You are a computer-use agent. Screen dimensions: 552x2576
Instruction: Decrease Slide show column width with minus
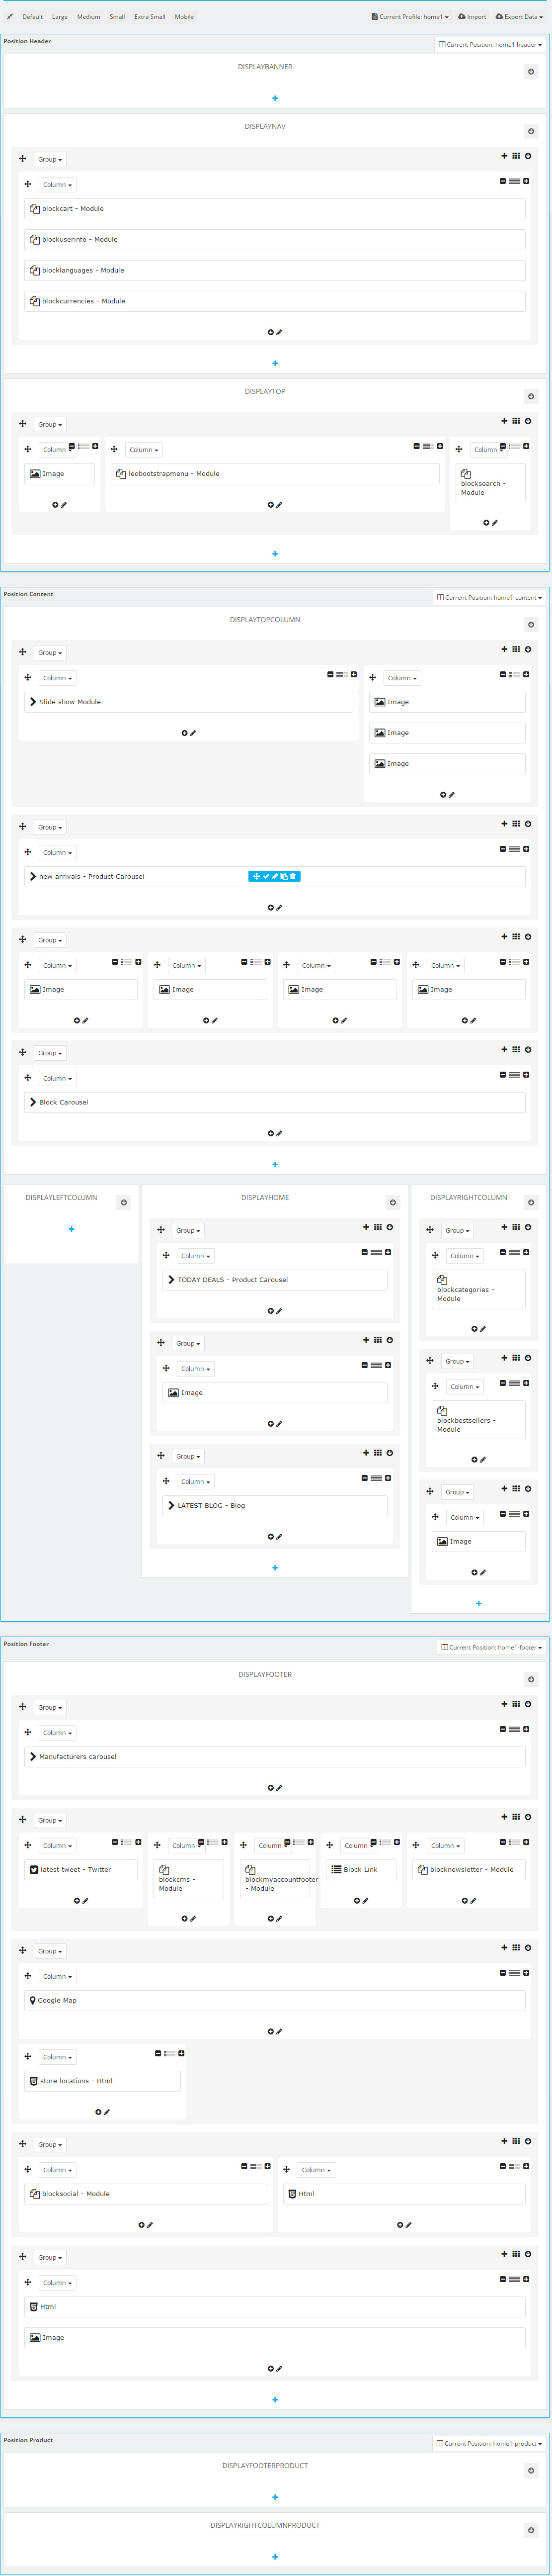tap(330, 674)
